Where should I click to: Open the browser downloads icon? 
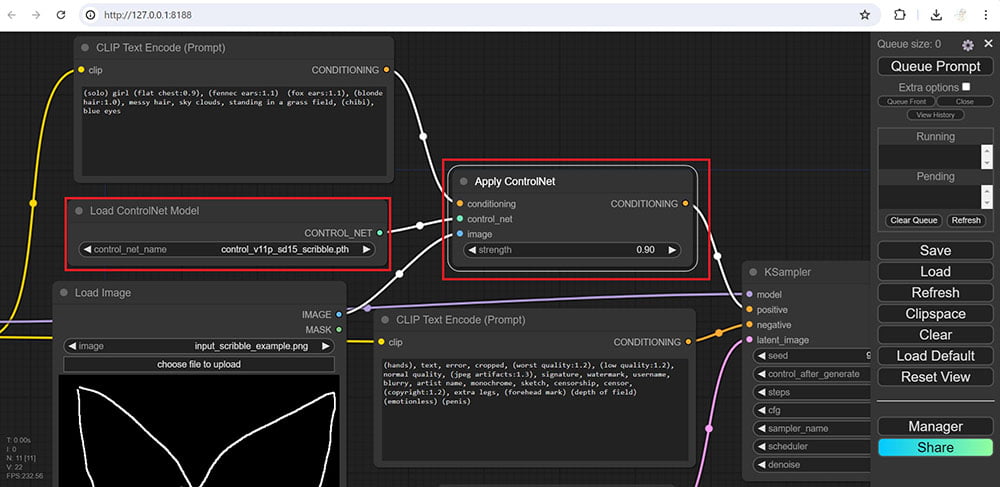tap(936, 15)
